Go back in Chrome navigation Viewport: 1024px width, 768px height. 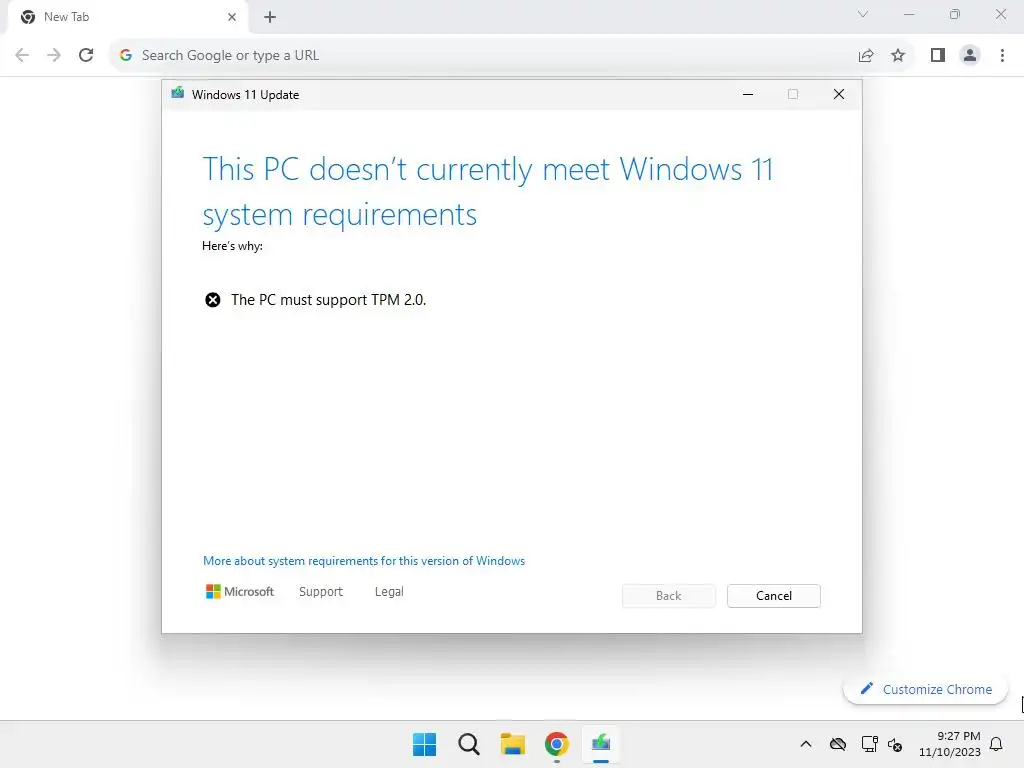pos(22,56)
